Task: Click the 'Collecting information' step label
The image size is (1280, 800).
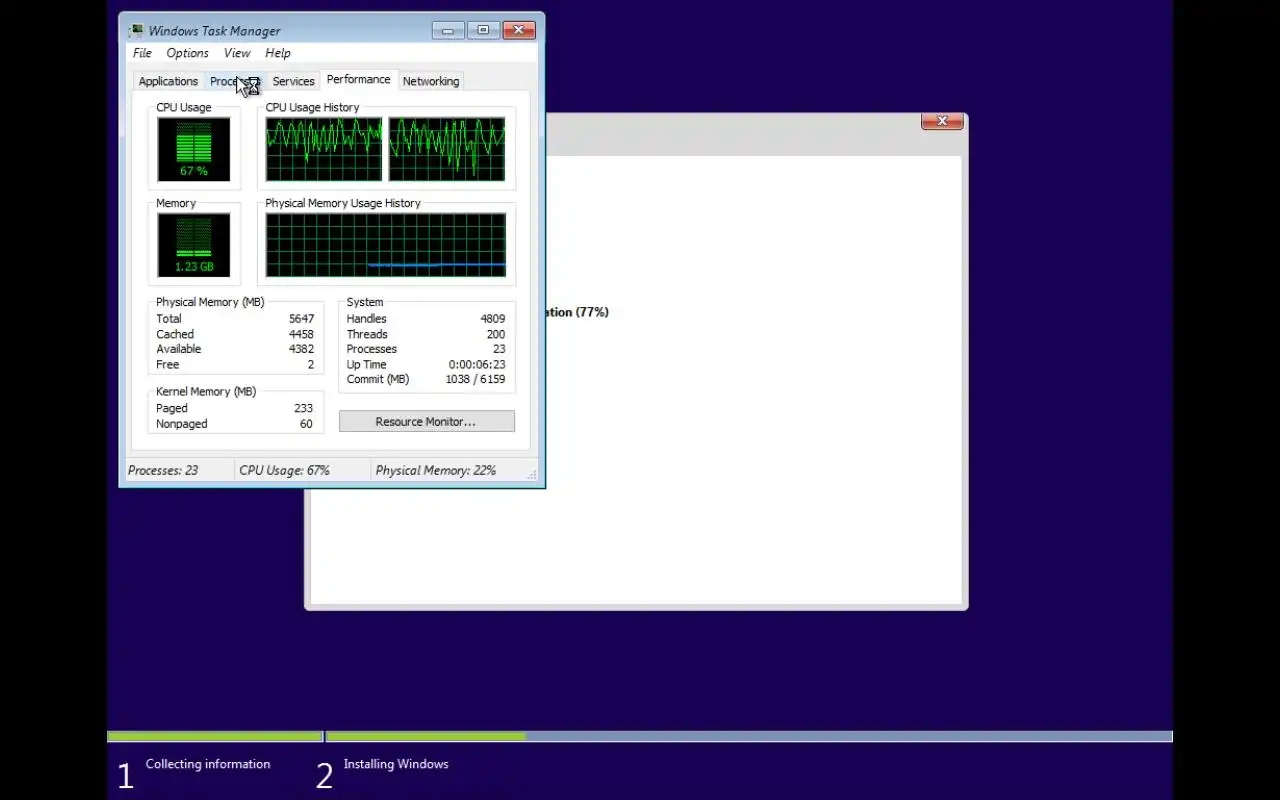Action: point(208,764)
